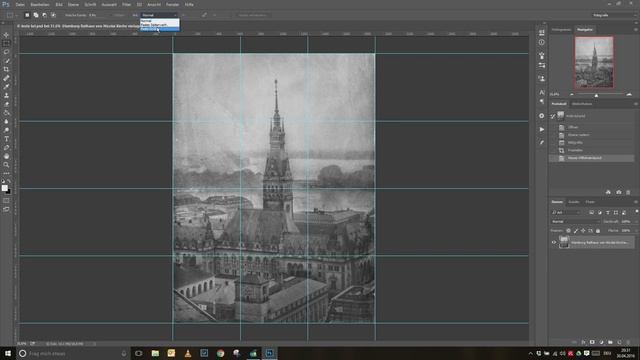The height and width of the screenshot is (360, 640).
Task: Select intersect with selection mode
Action: point(53,15)
